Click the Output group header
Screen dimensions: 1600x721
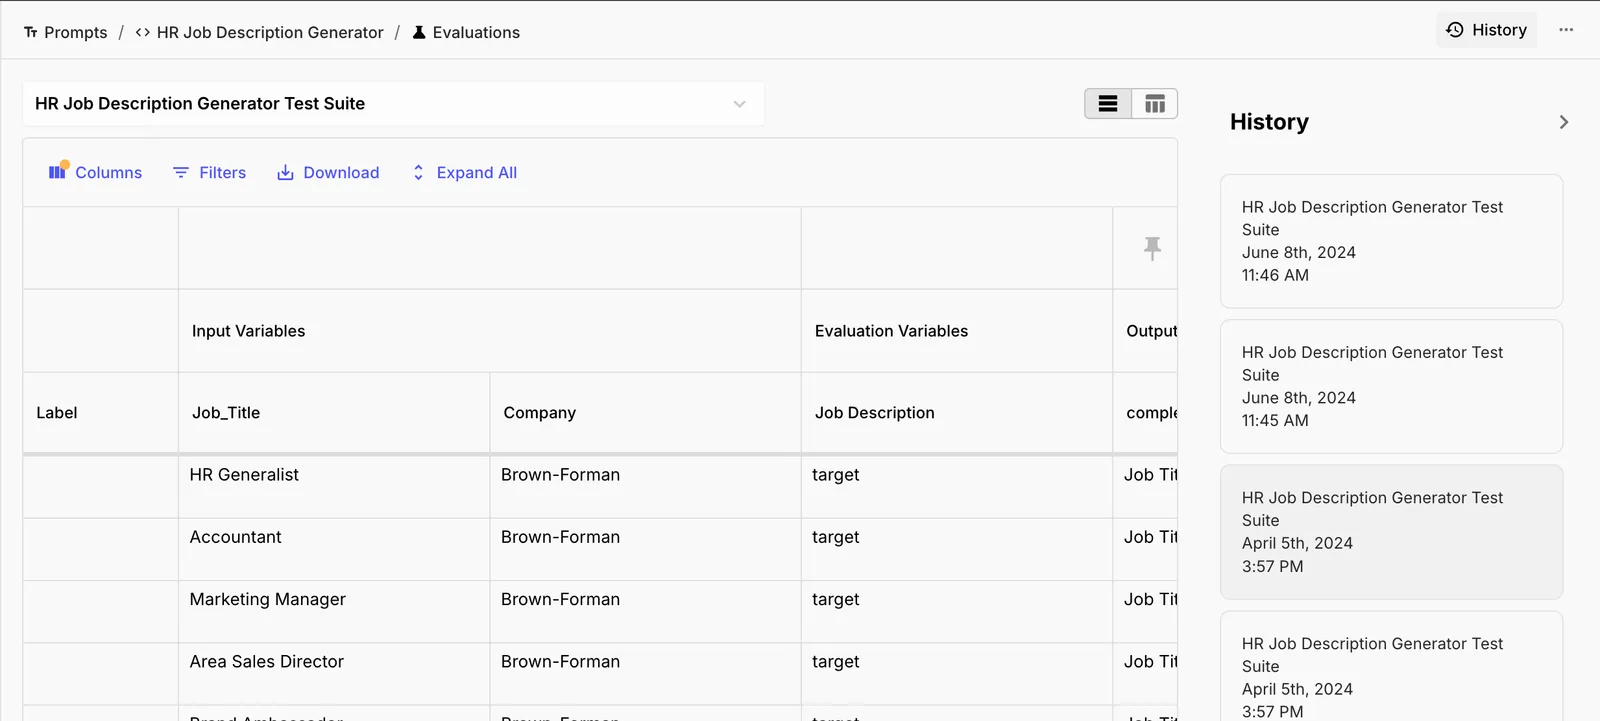[1146, 331]
